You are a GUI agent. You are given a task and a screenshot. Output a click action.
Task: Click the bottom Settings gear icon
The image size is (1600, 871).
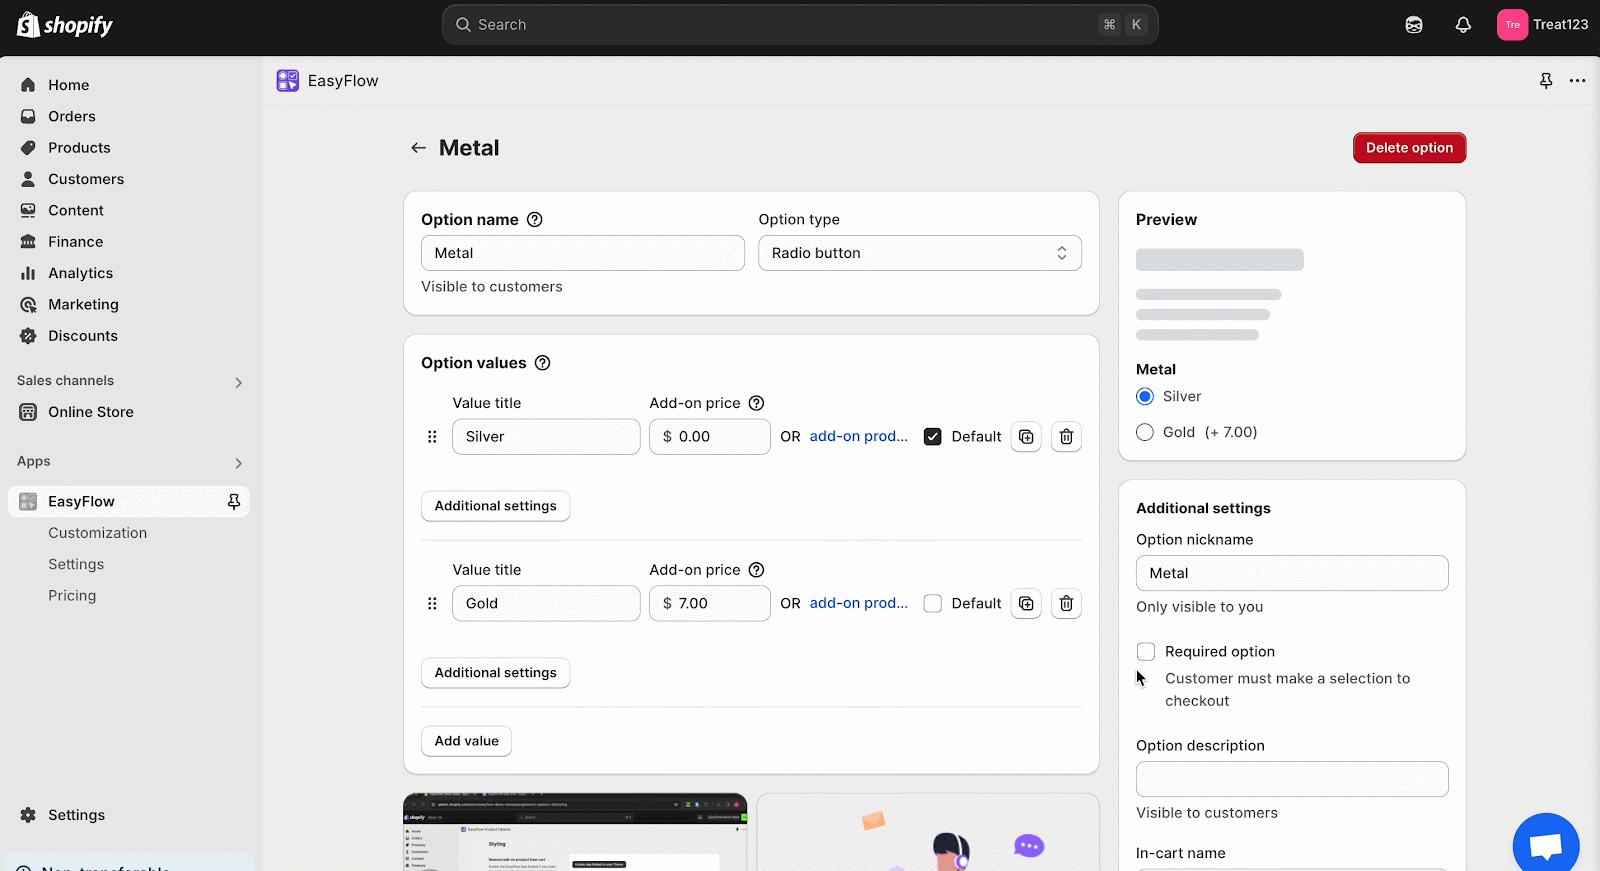pos(28,815)
